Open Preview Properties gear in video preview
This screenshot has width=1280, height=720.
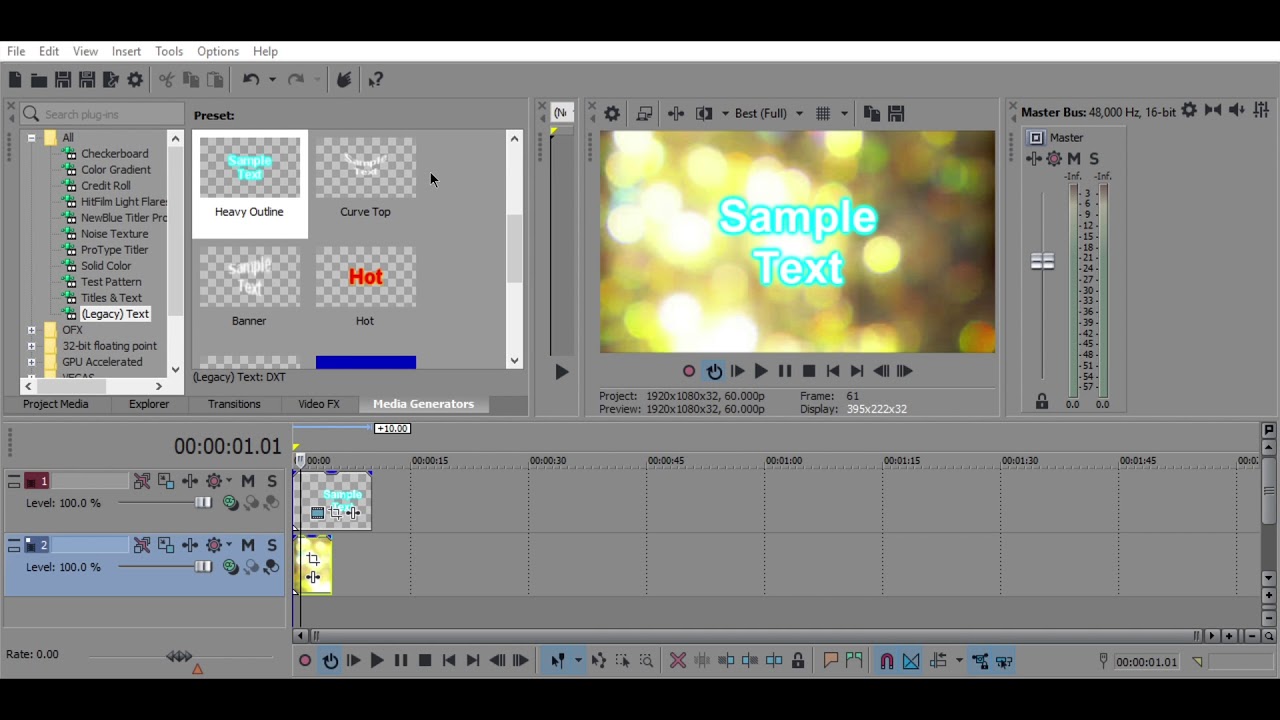point(612,114)
